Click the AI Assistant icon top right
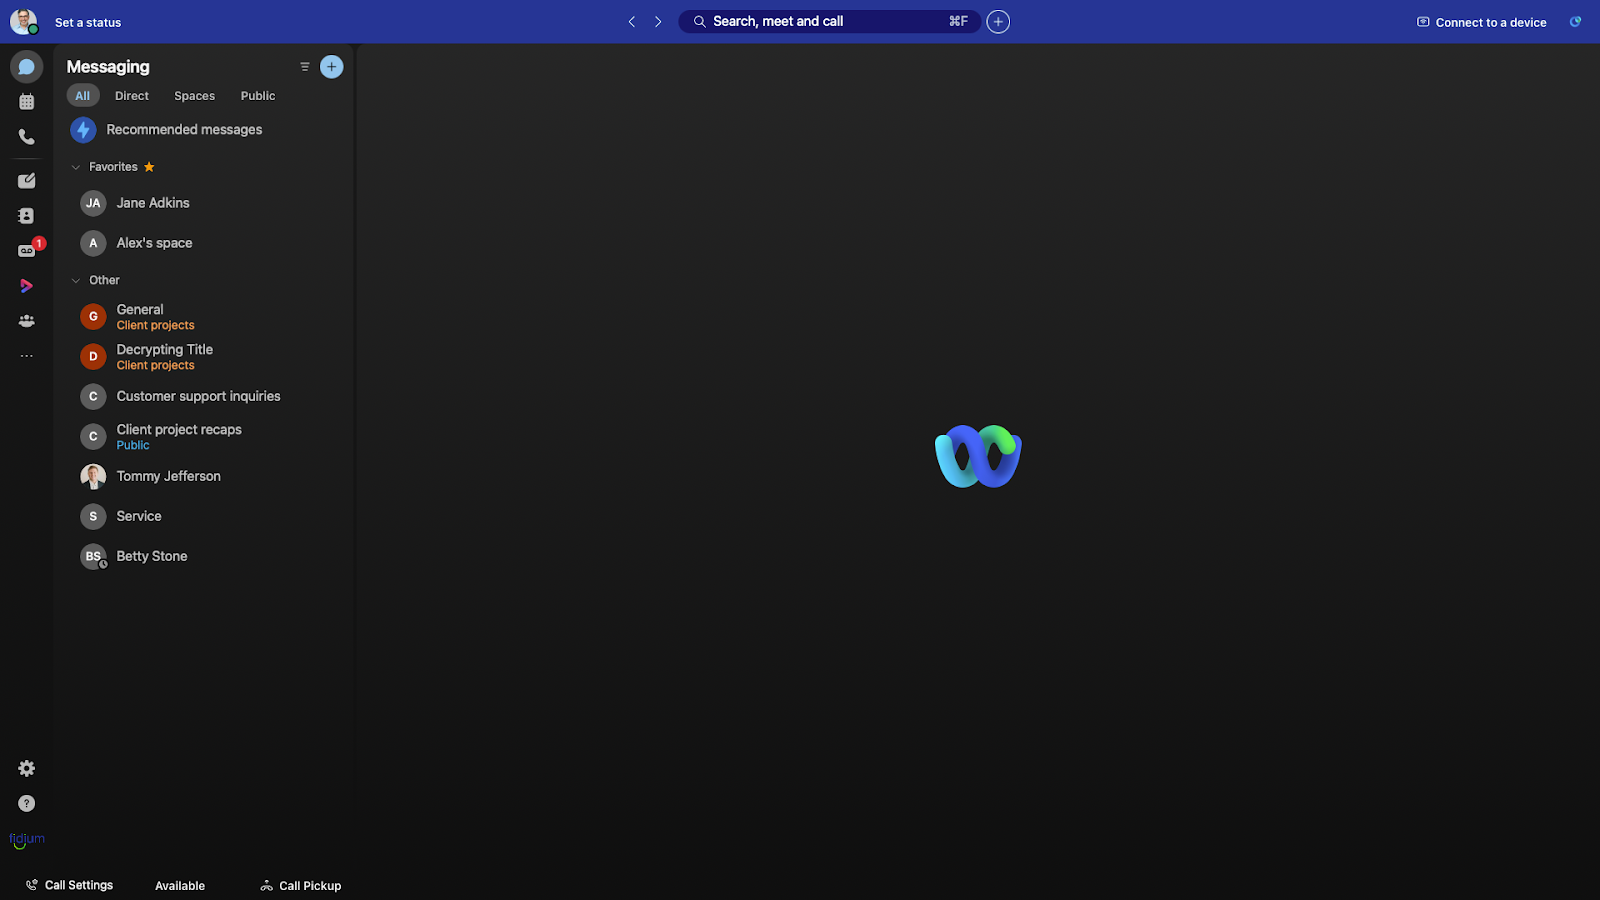The width and height of the screenshot is (1600, 900). (1575, 22)
